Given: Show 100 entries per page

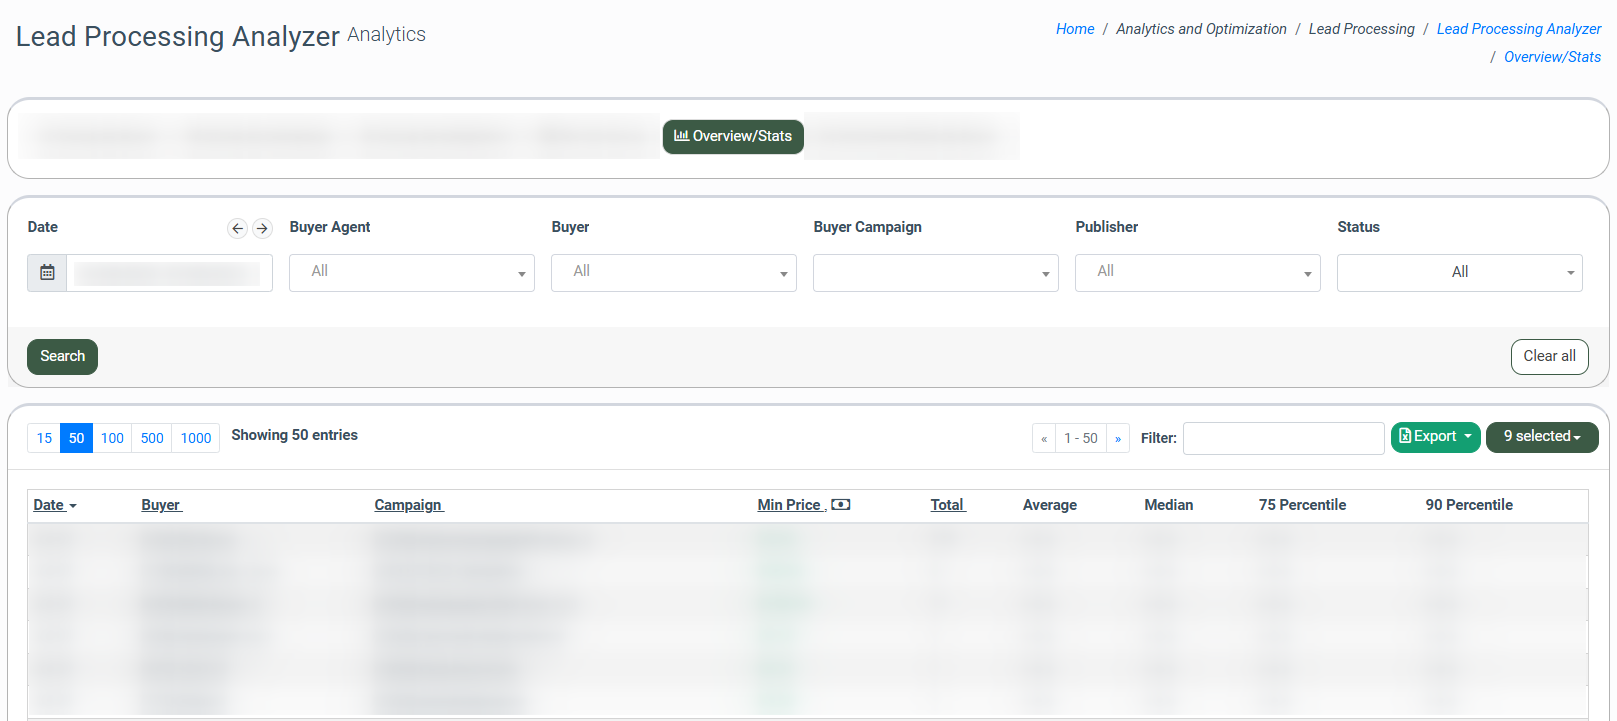Looking at the screenshot, I should (112, 438).
